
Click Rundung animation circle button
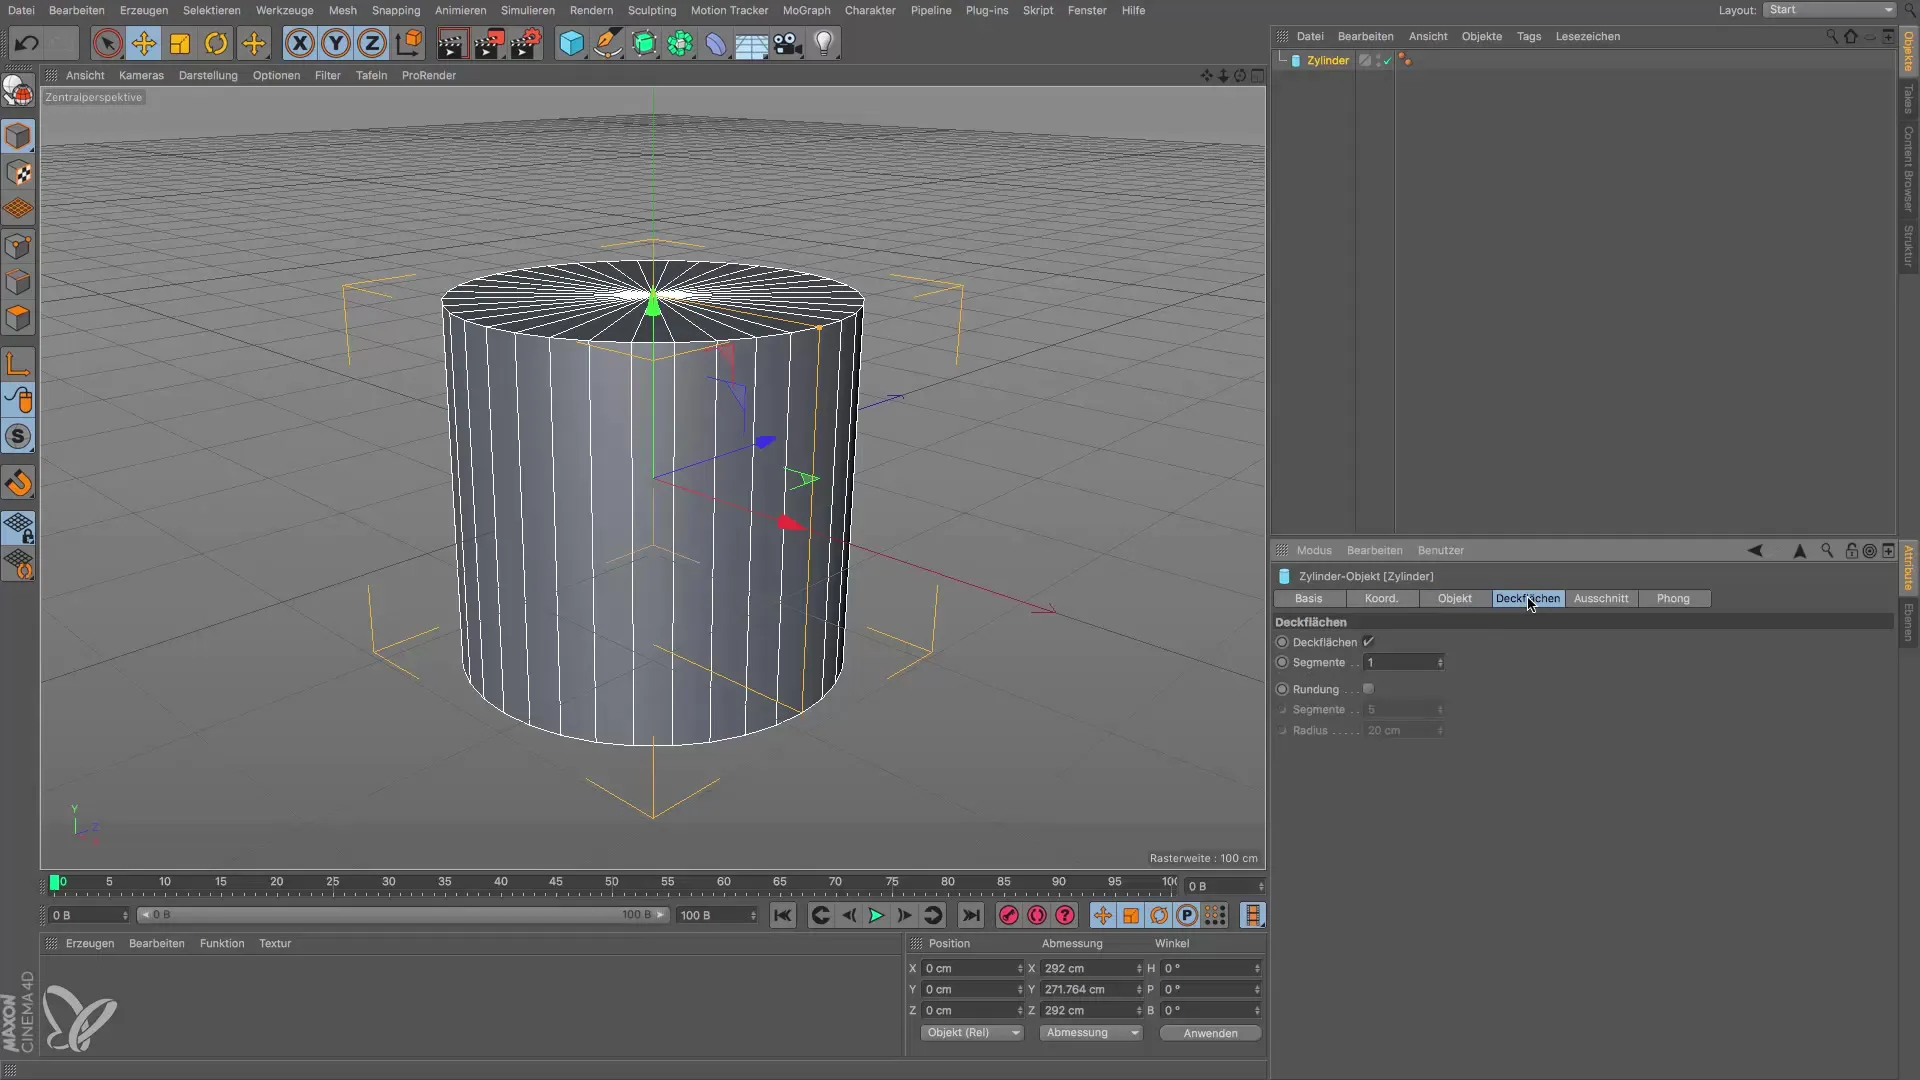click(1282, 689)
